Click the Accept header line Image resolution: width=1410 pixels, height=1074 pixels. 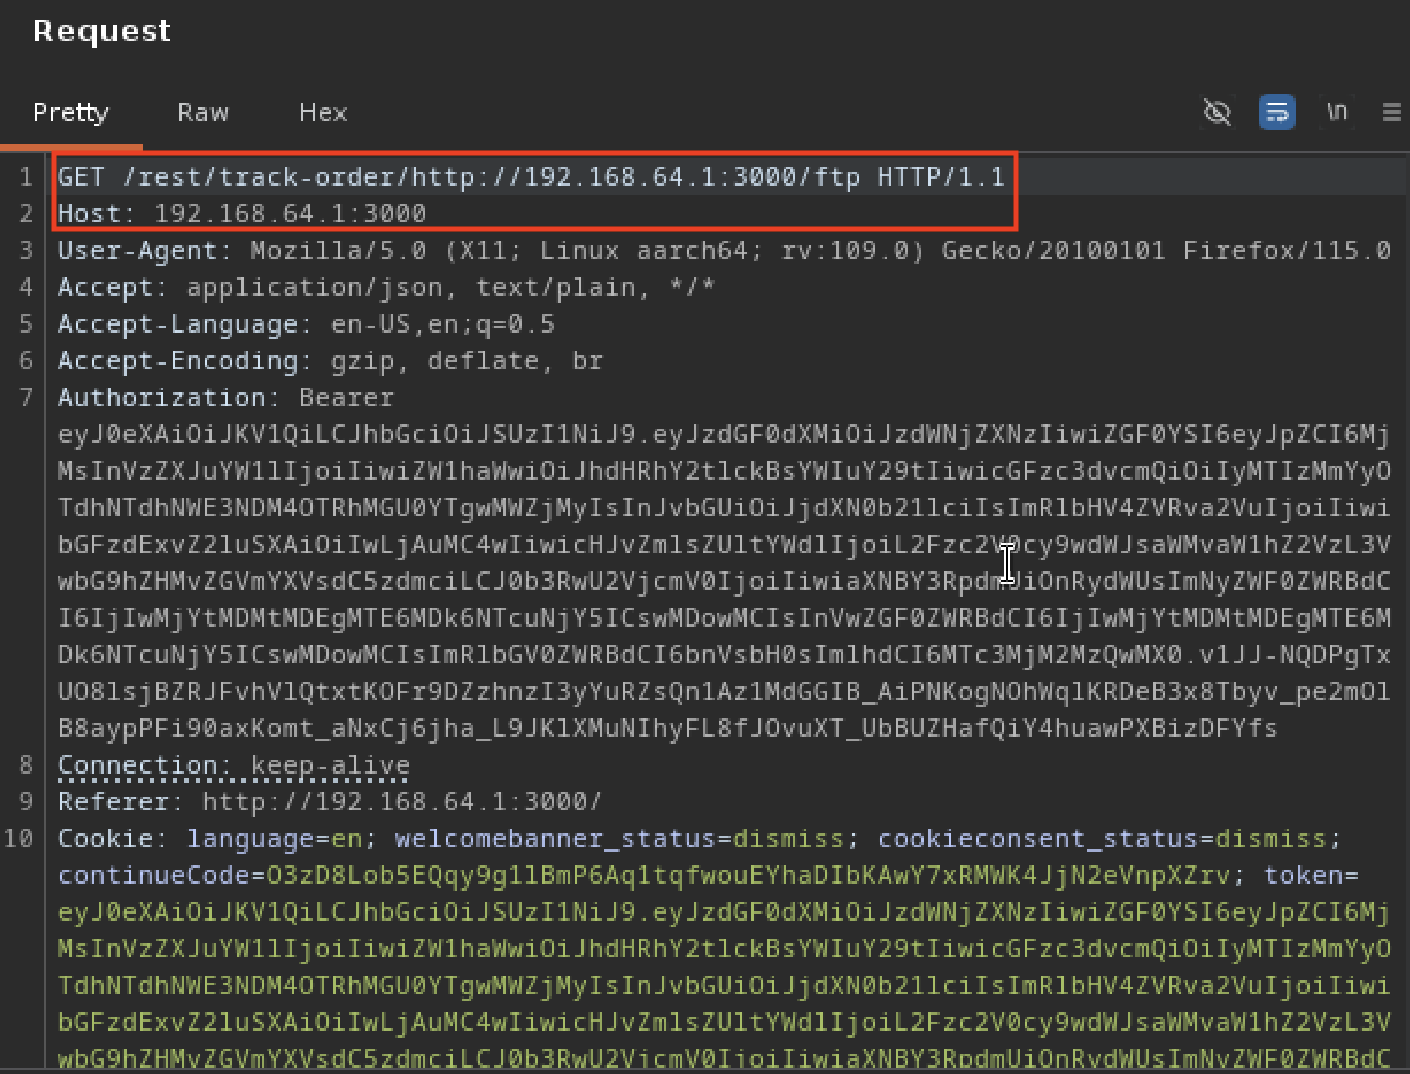tap(387, 287)
